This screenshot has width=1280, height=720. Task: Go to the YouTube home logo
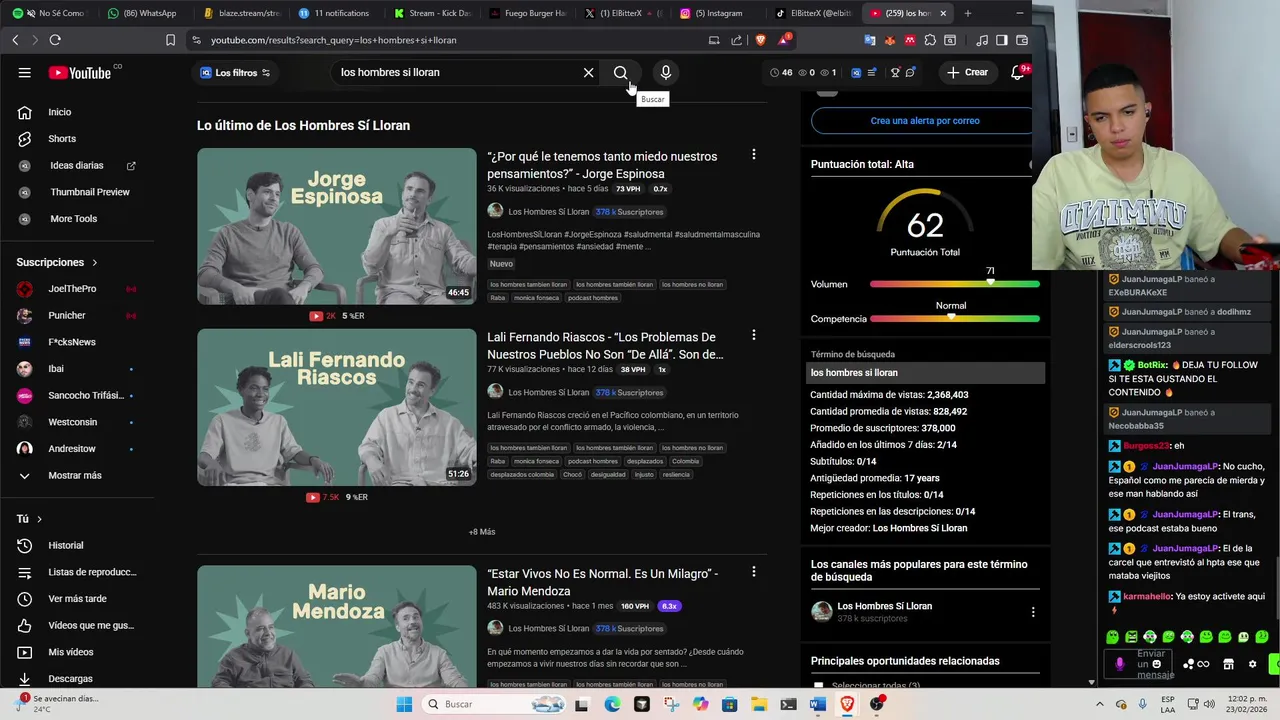[x=80, y=72]
